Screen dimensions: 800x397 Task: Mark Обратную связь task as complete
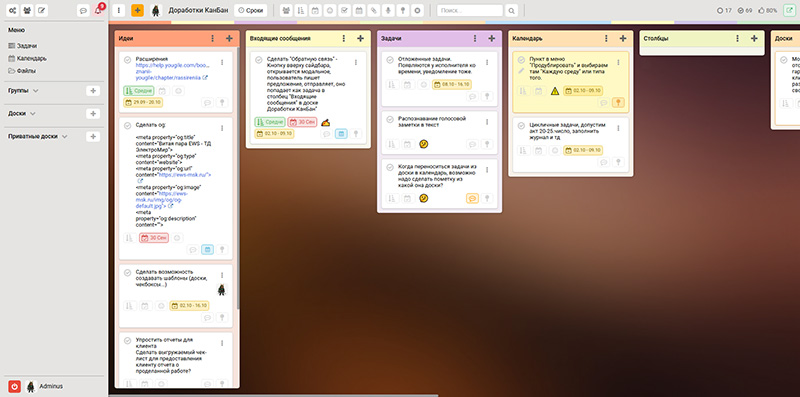259,60
